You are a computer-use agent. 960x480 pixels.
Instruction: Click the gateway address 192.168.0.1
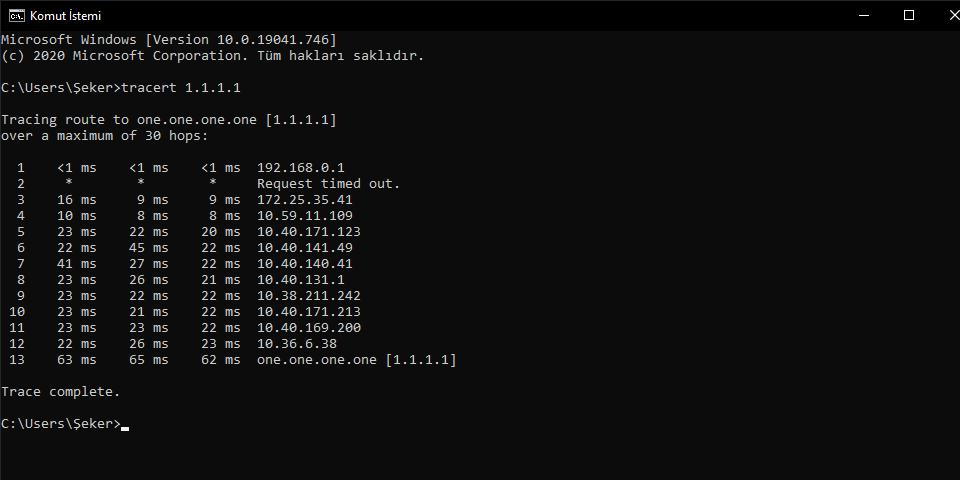coord(301,168)
